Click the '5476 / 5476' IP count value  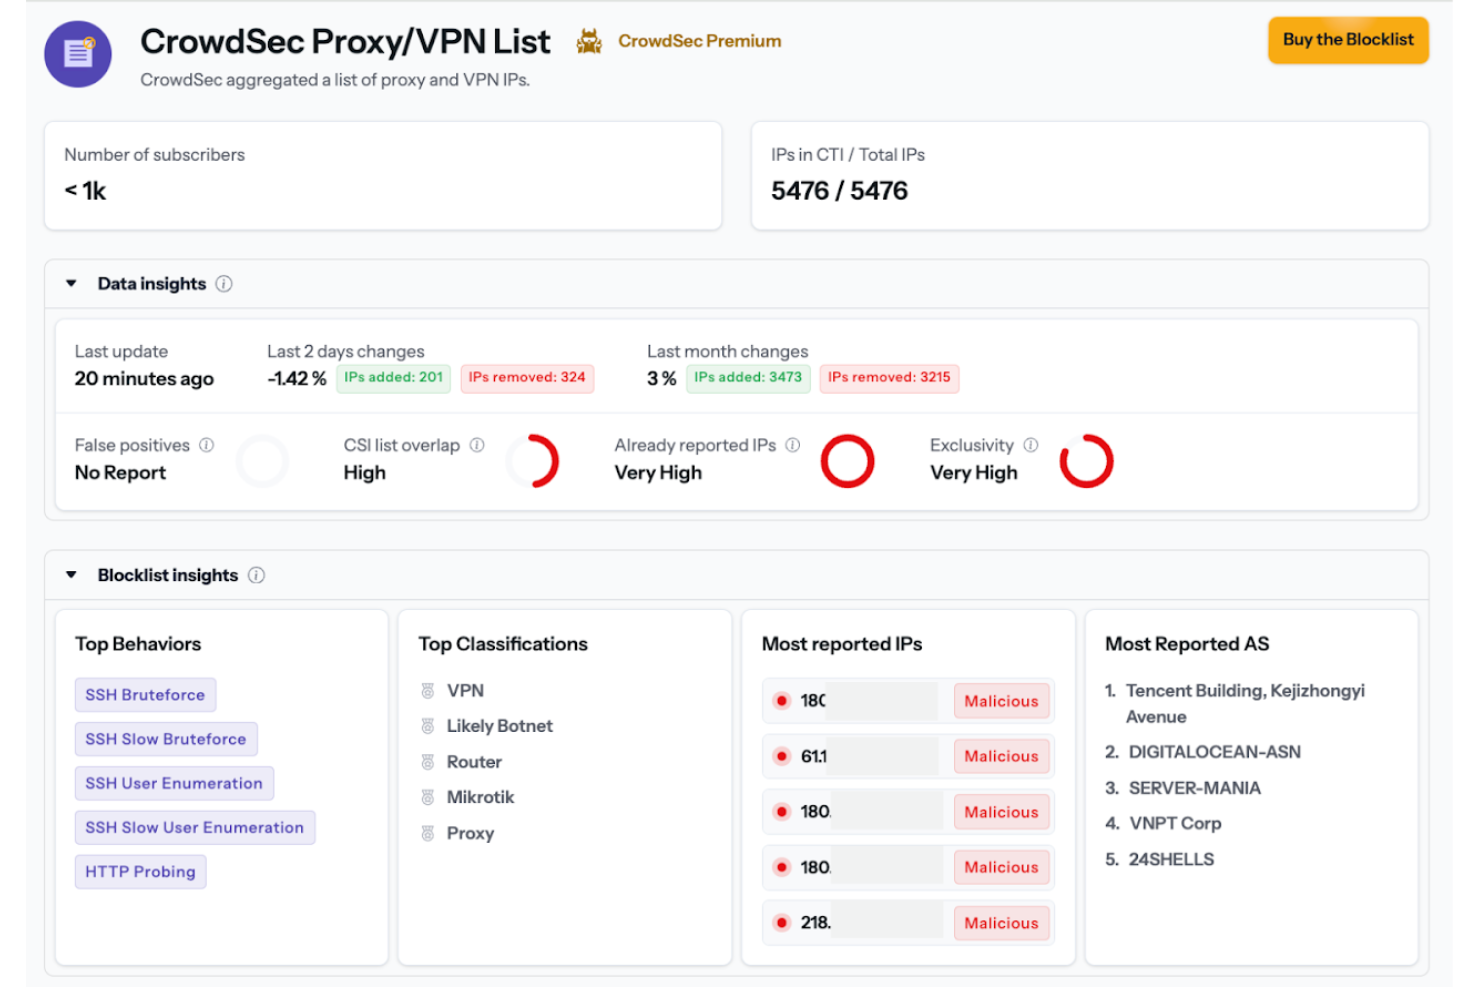839,191
